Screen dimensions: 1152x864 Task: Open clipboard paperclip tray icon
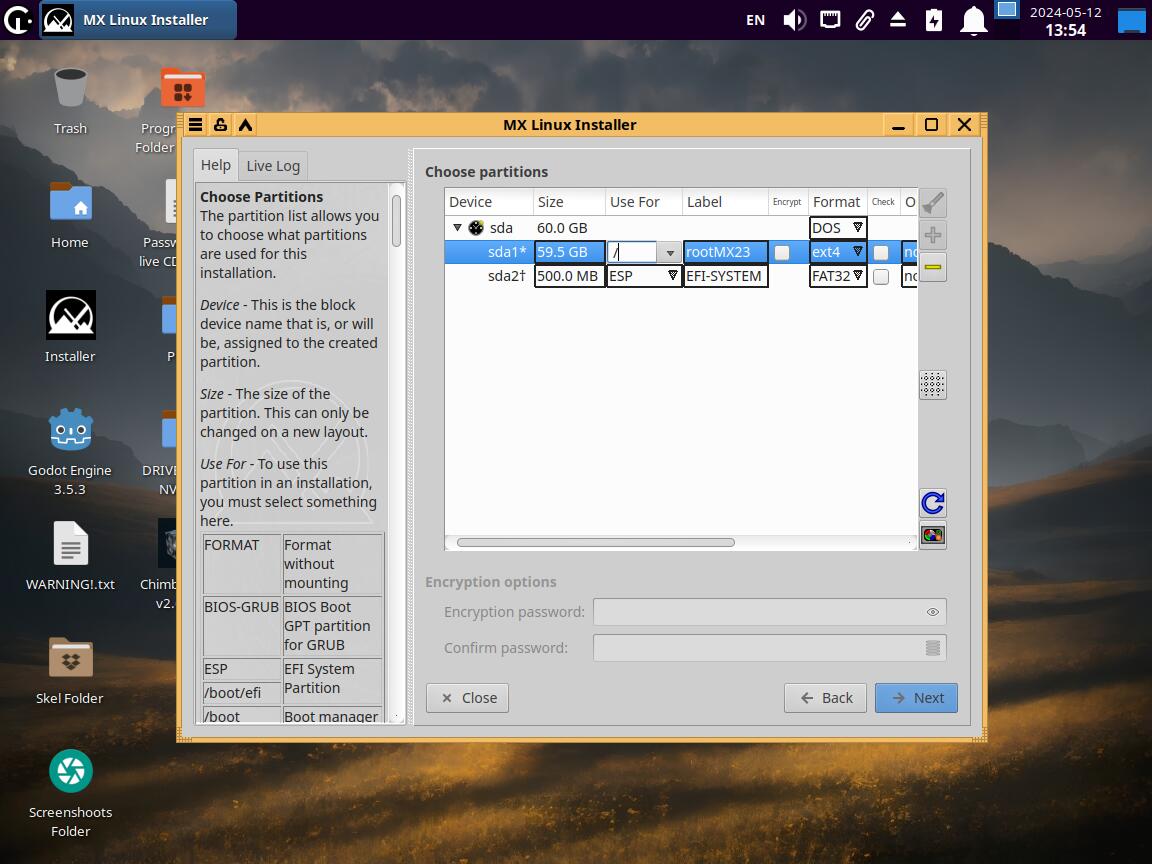[864, 20]
